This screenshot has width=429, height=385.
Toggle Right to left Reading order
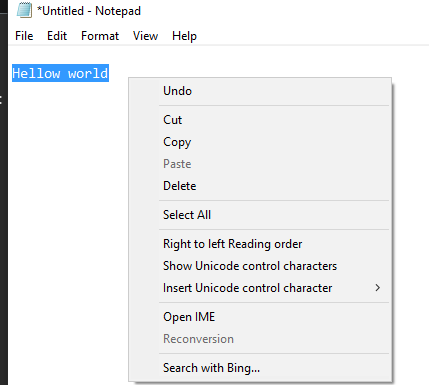[x=260, y=244]
